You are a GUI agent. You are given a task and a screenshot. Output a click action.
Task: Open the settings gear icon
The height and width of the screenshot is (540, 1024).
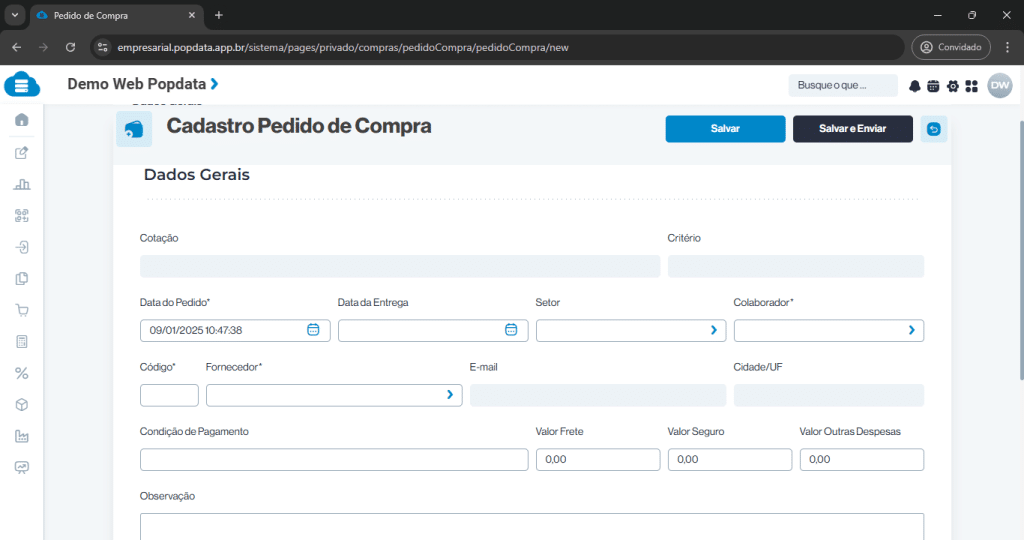pyautogui.click(x=953, y=86)
